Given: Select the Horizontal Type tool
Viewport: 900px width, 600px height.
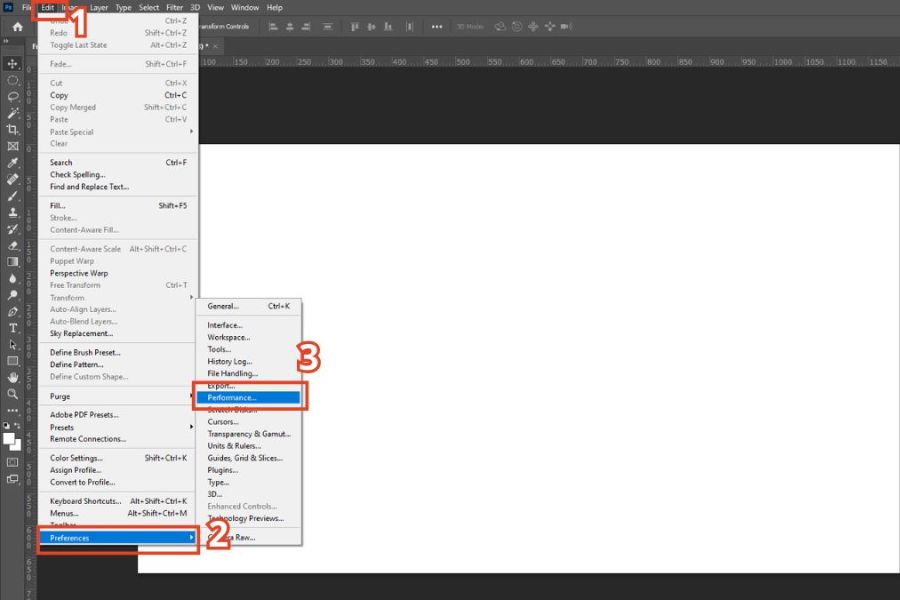Looking at the screenshot, I should pos(13,328).
